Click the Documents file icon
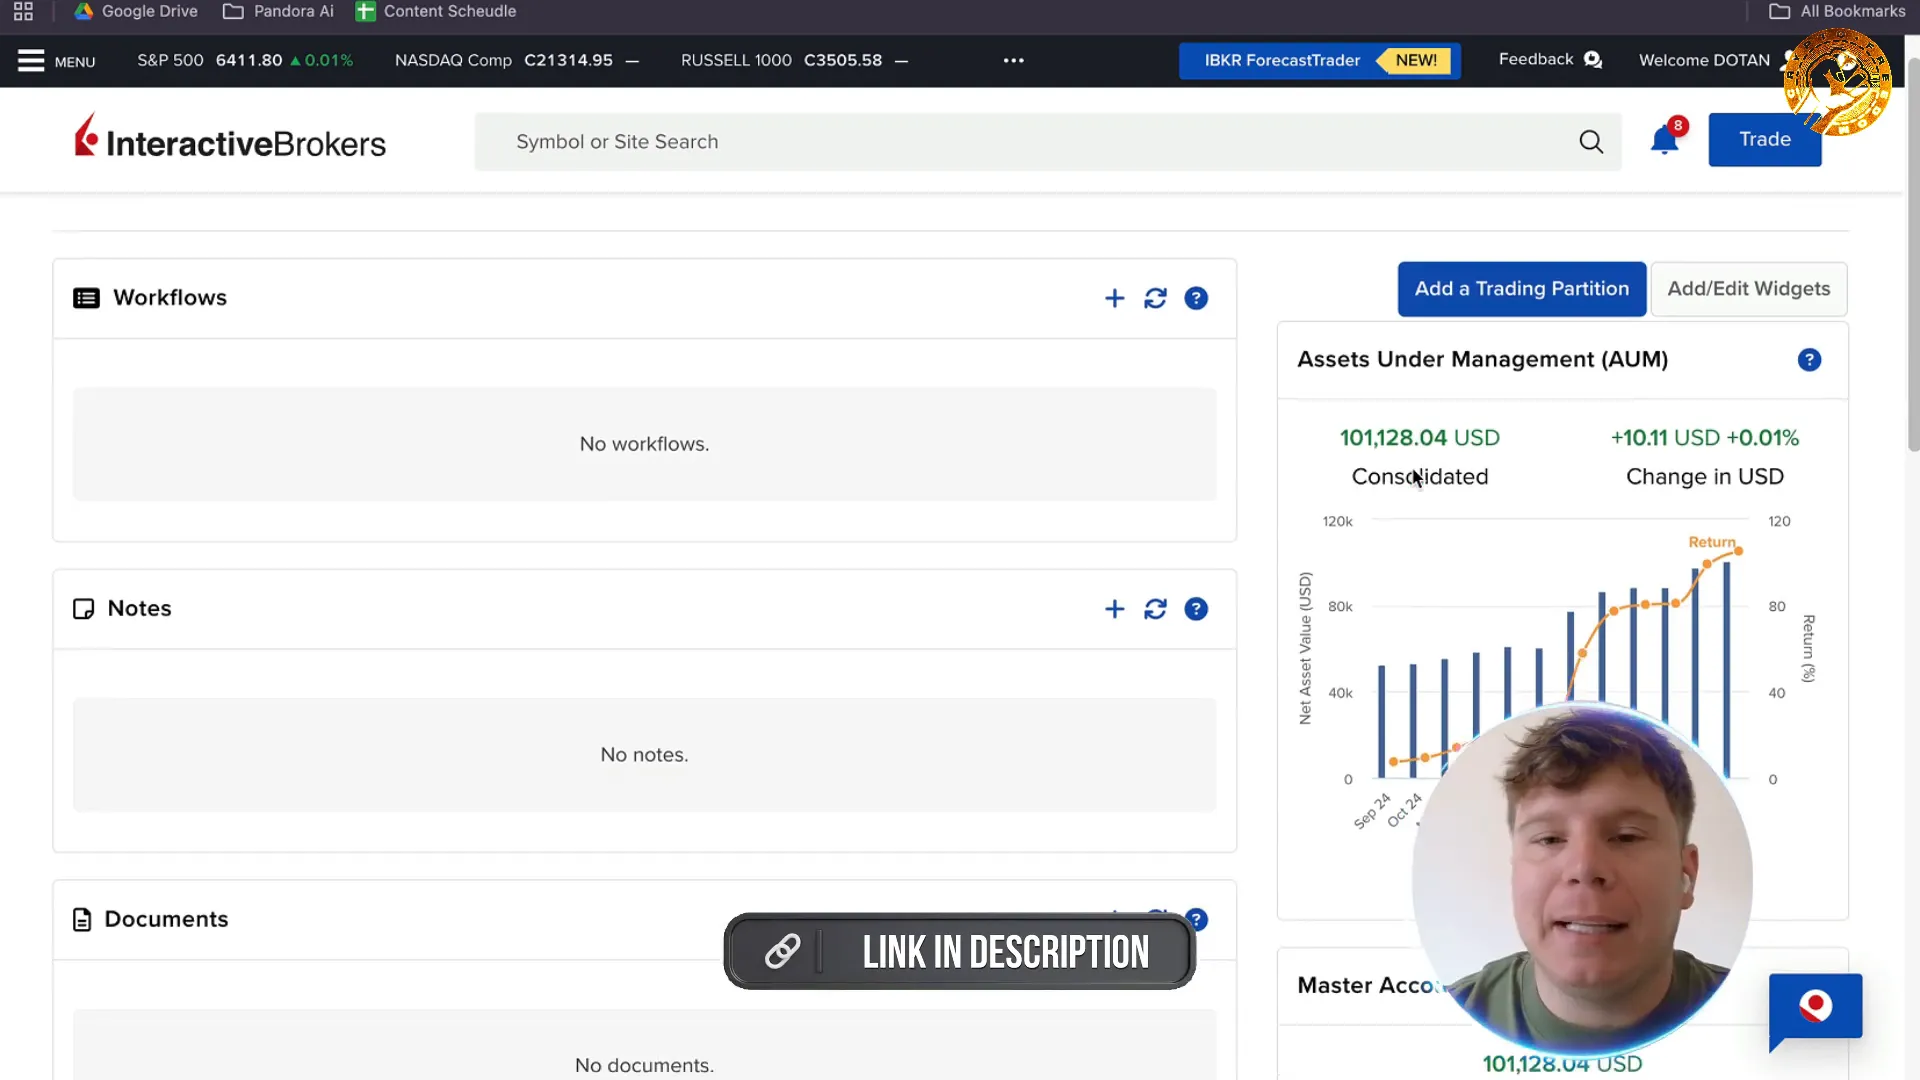The image size is (1920, 1080). [x=82, y=920]
